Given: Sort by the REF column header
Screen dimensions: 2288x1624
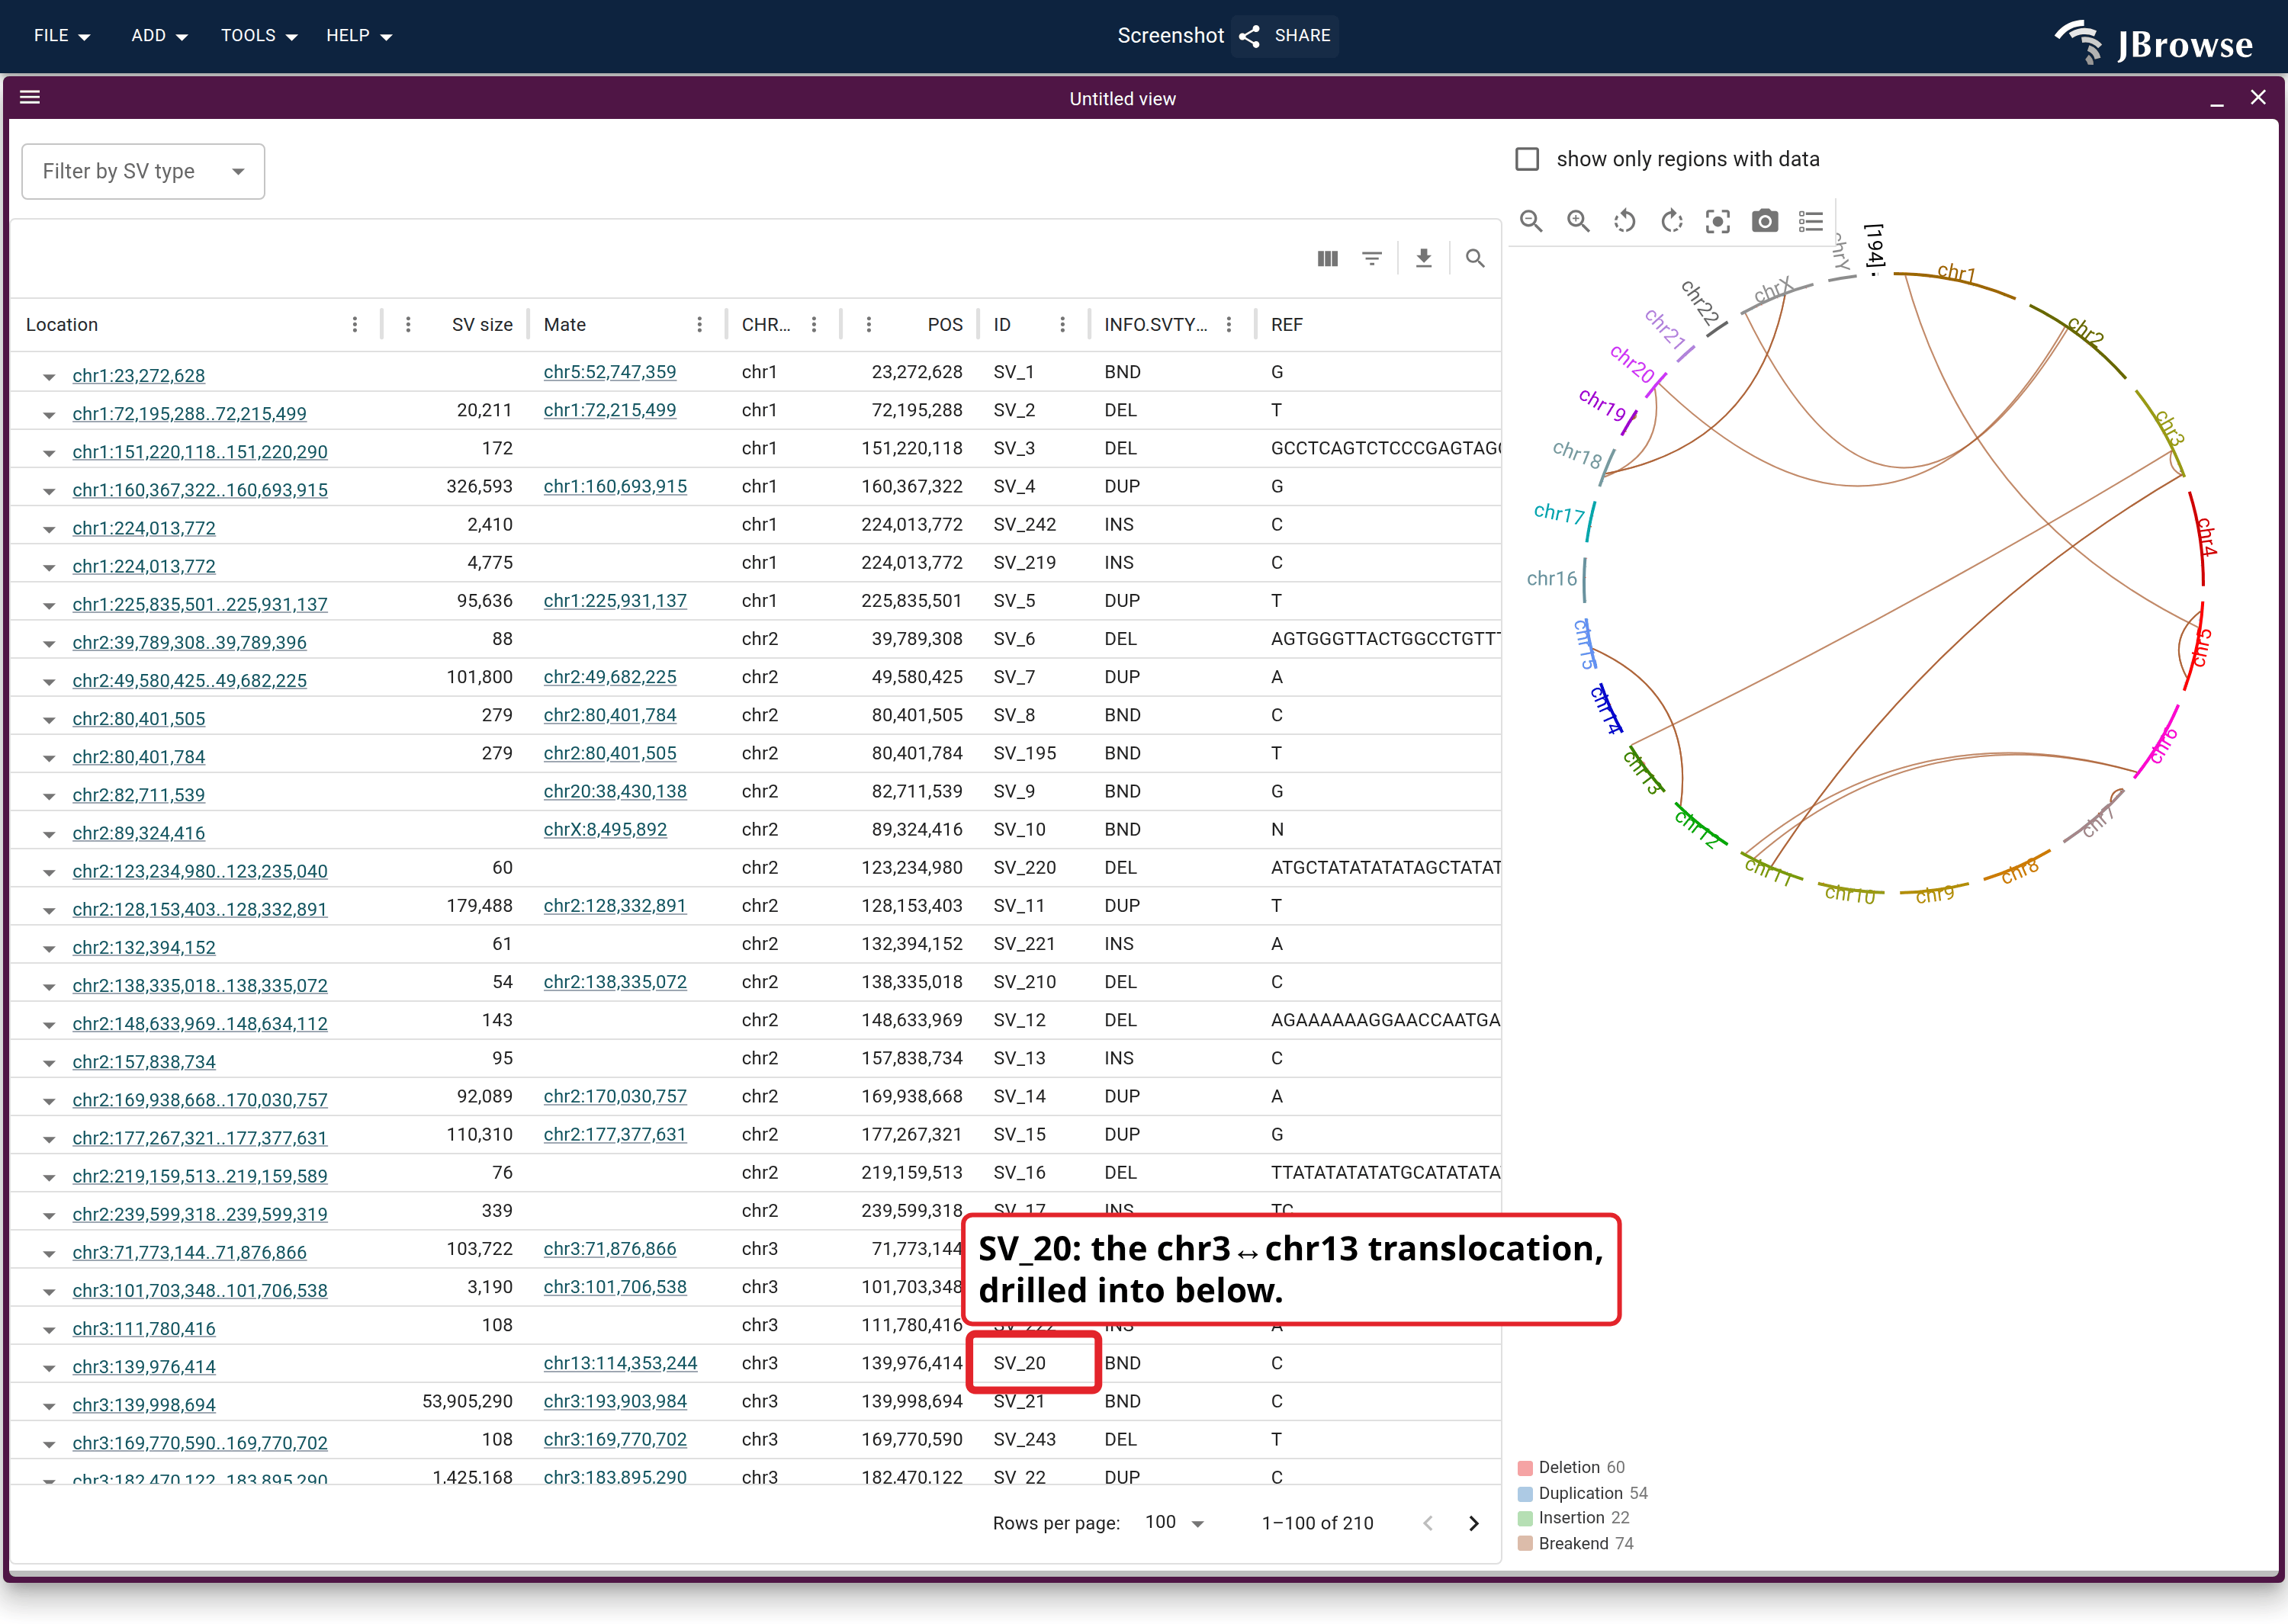Looking at the screenshot, I should coord(1287,325).
